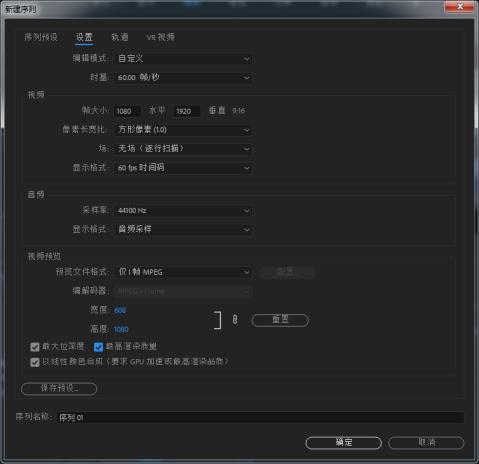Click the 重置 button

280,320
